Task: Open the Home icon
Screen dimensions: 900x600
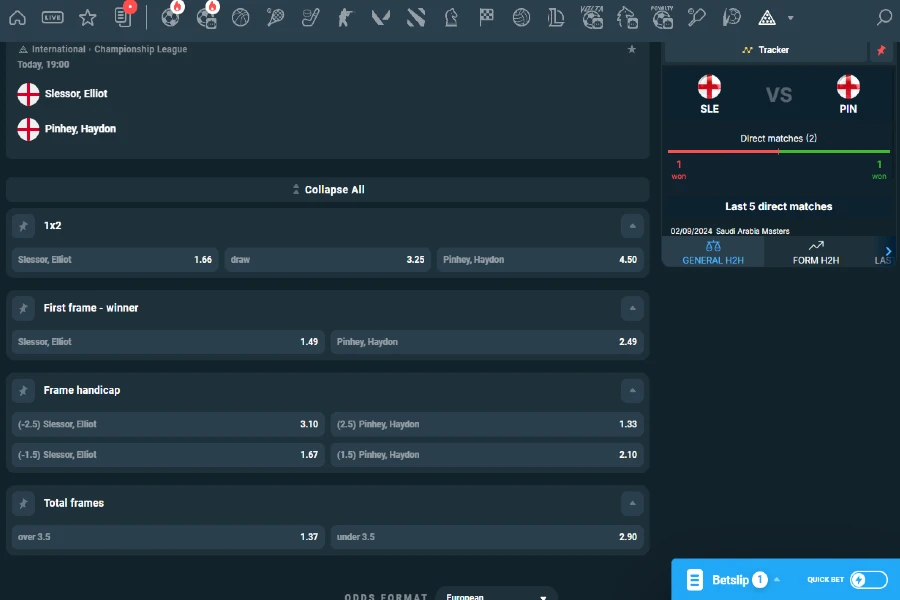Action: pyautogui.click(x=17, y=17)
